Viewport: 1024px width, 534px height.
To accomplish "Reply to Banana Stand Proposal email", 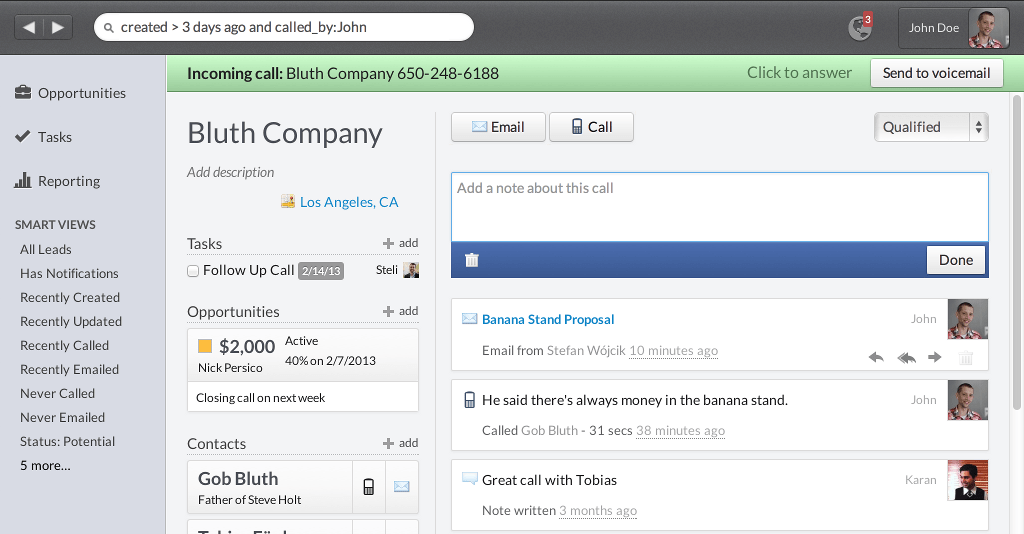I will click(x=876, y=357).
